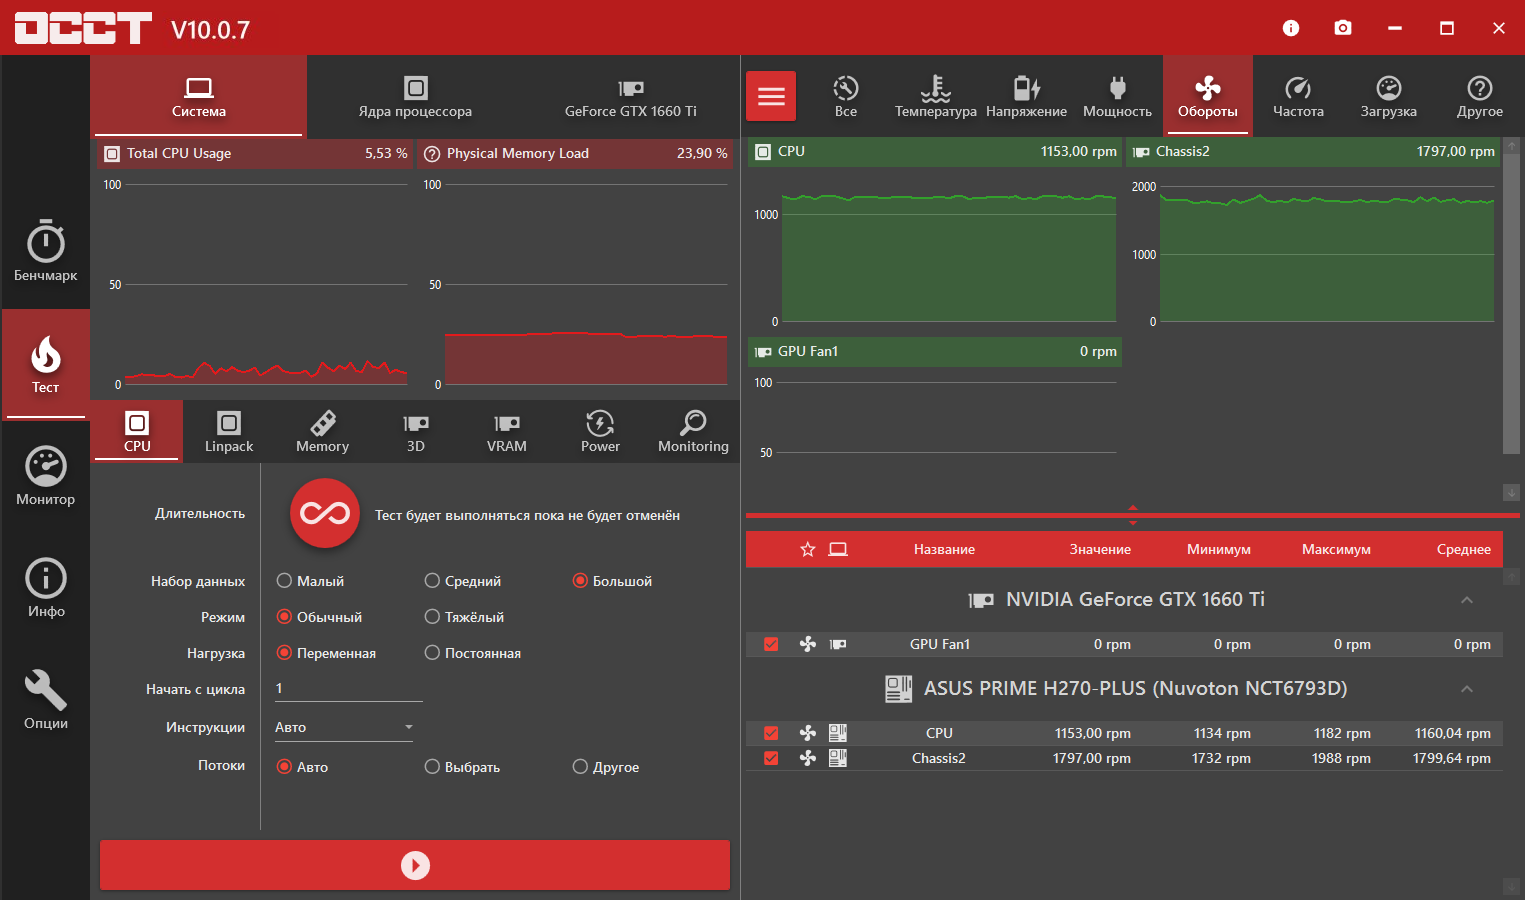Select Тяжёлый mode

coord(464,617)
